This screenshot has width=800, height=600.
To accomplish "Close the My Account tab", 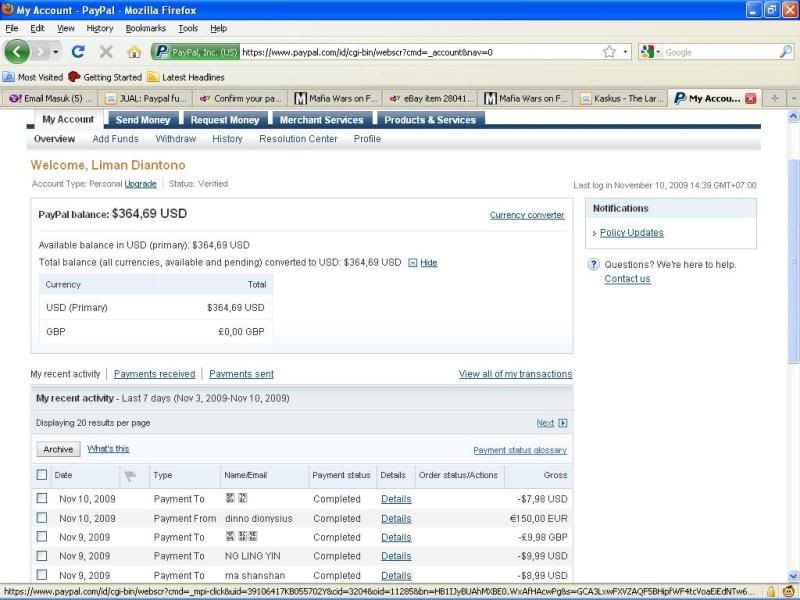I will coord(751,98).
